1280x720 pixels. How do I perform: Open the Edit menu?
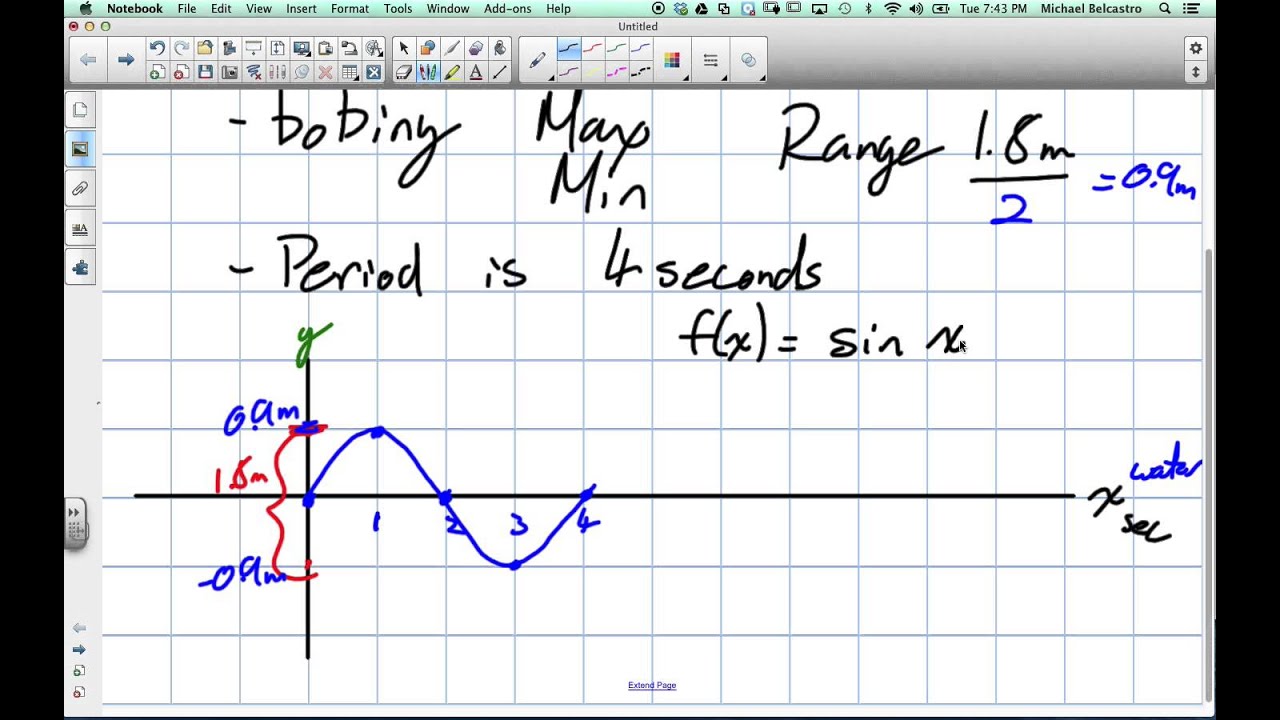221,8
